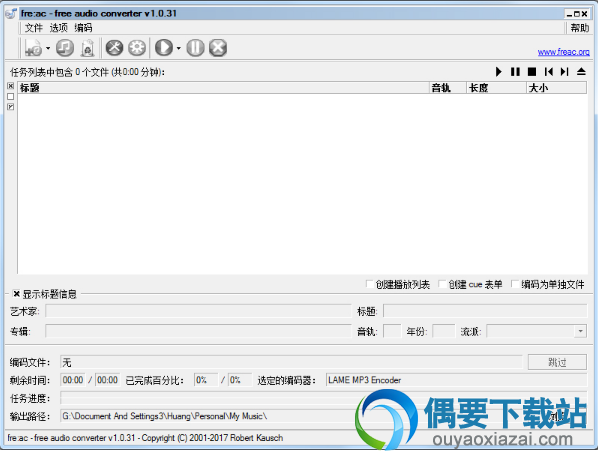The width and height of the screenshot is (598, 451).
Task: Click the fre:ac app icon in title bar
Action: (11, 13)
